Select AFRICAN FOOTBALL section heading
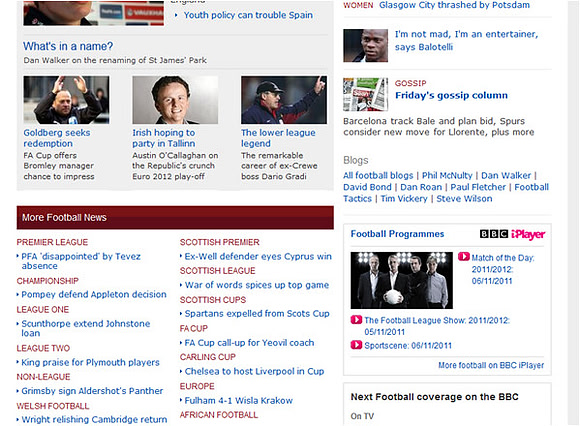Viewport: 580px width, 426px height. (219, 415)
